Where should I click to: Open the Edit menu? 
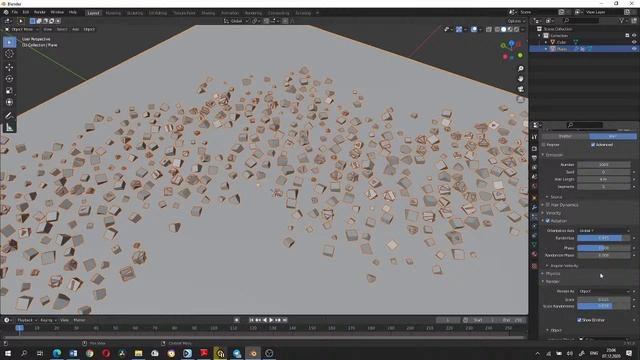pos(26,12)
